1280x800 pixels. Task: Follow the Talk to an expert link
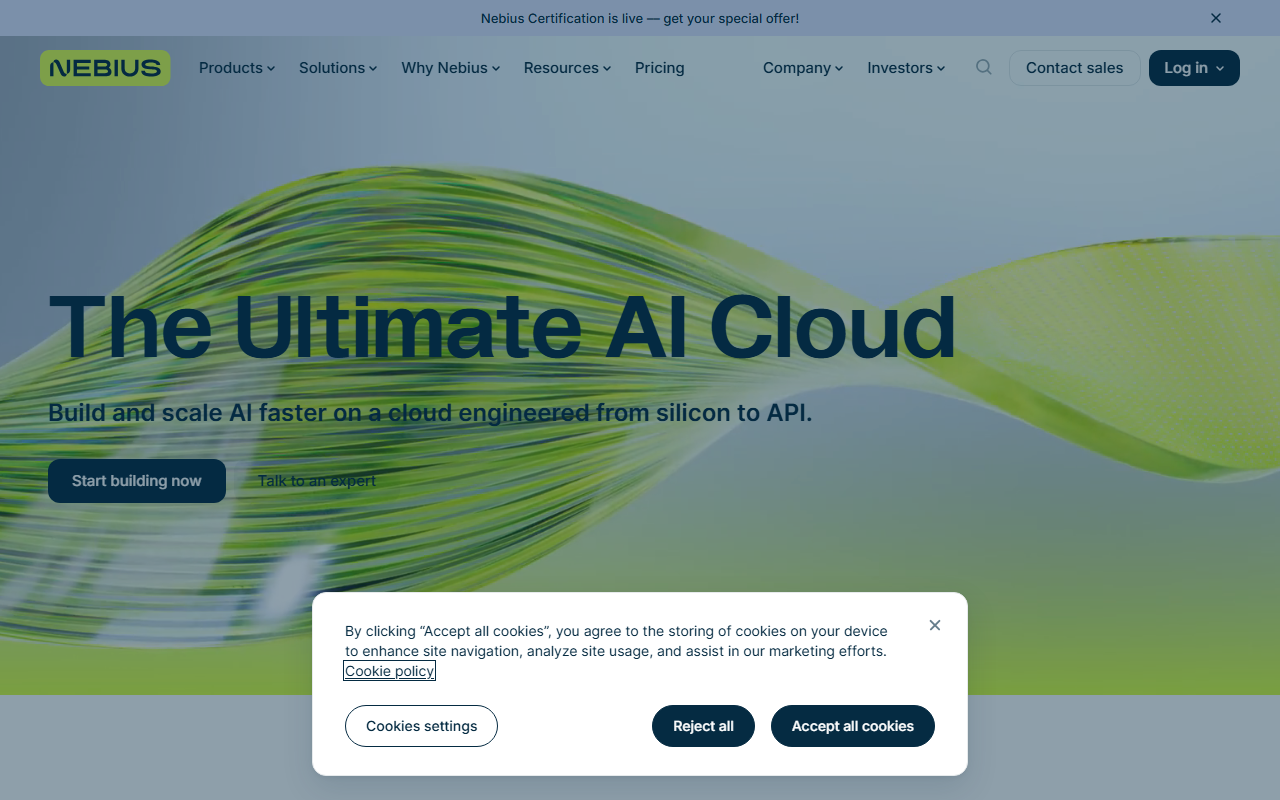(x=317, y=481)
